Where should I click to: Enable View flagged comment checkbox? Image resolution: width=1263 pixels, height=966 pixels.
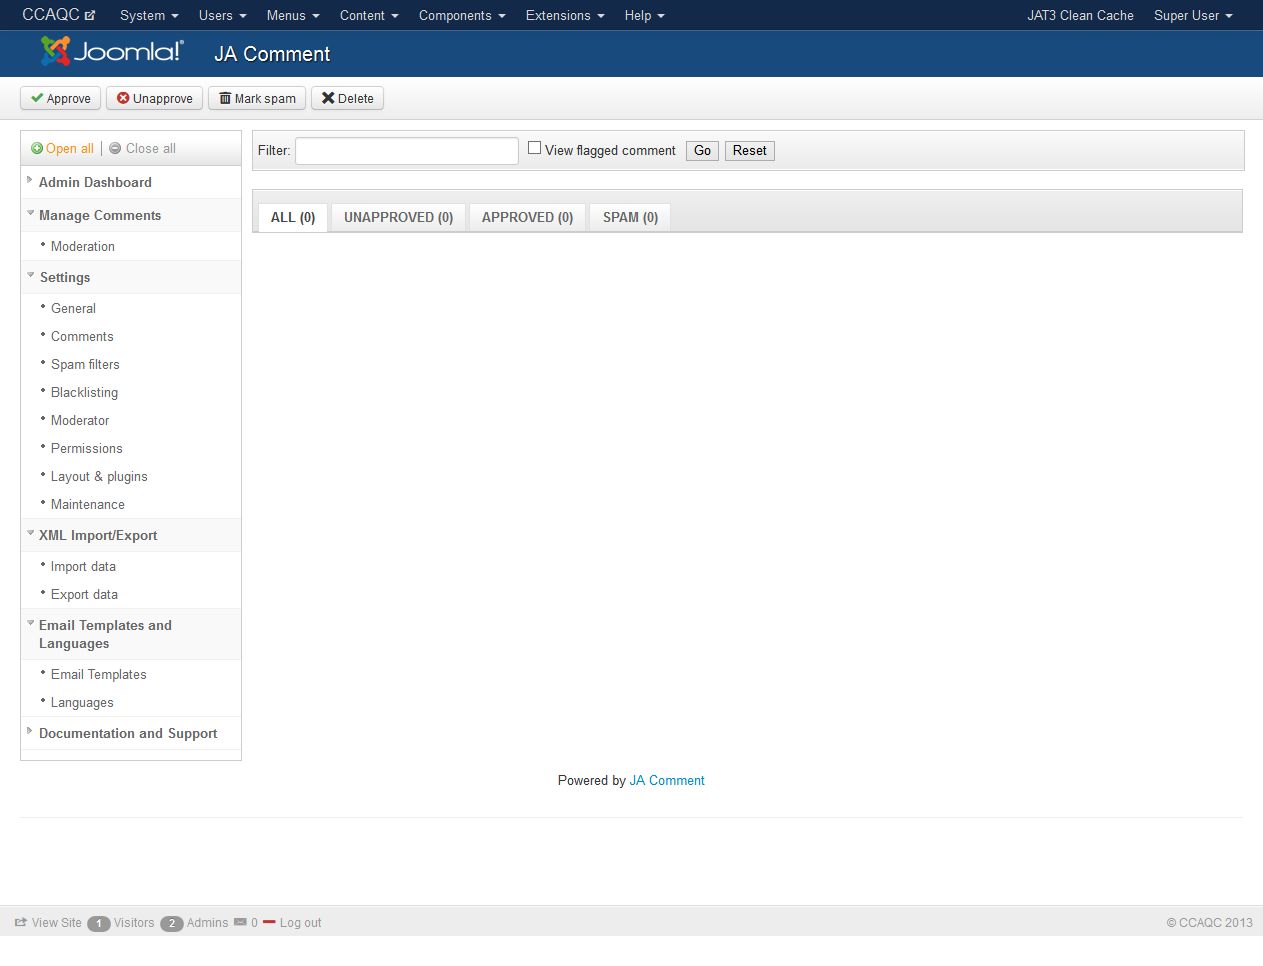pos(534,148)
